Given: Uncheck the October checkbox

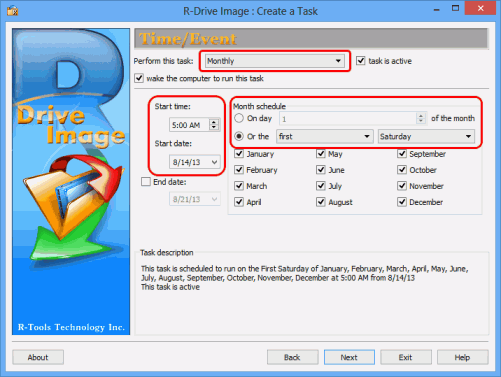Looking at the screenshot, I should (x=402, y=170).
